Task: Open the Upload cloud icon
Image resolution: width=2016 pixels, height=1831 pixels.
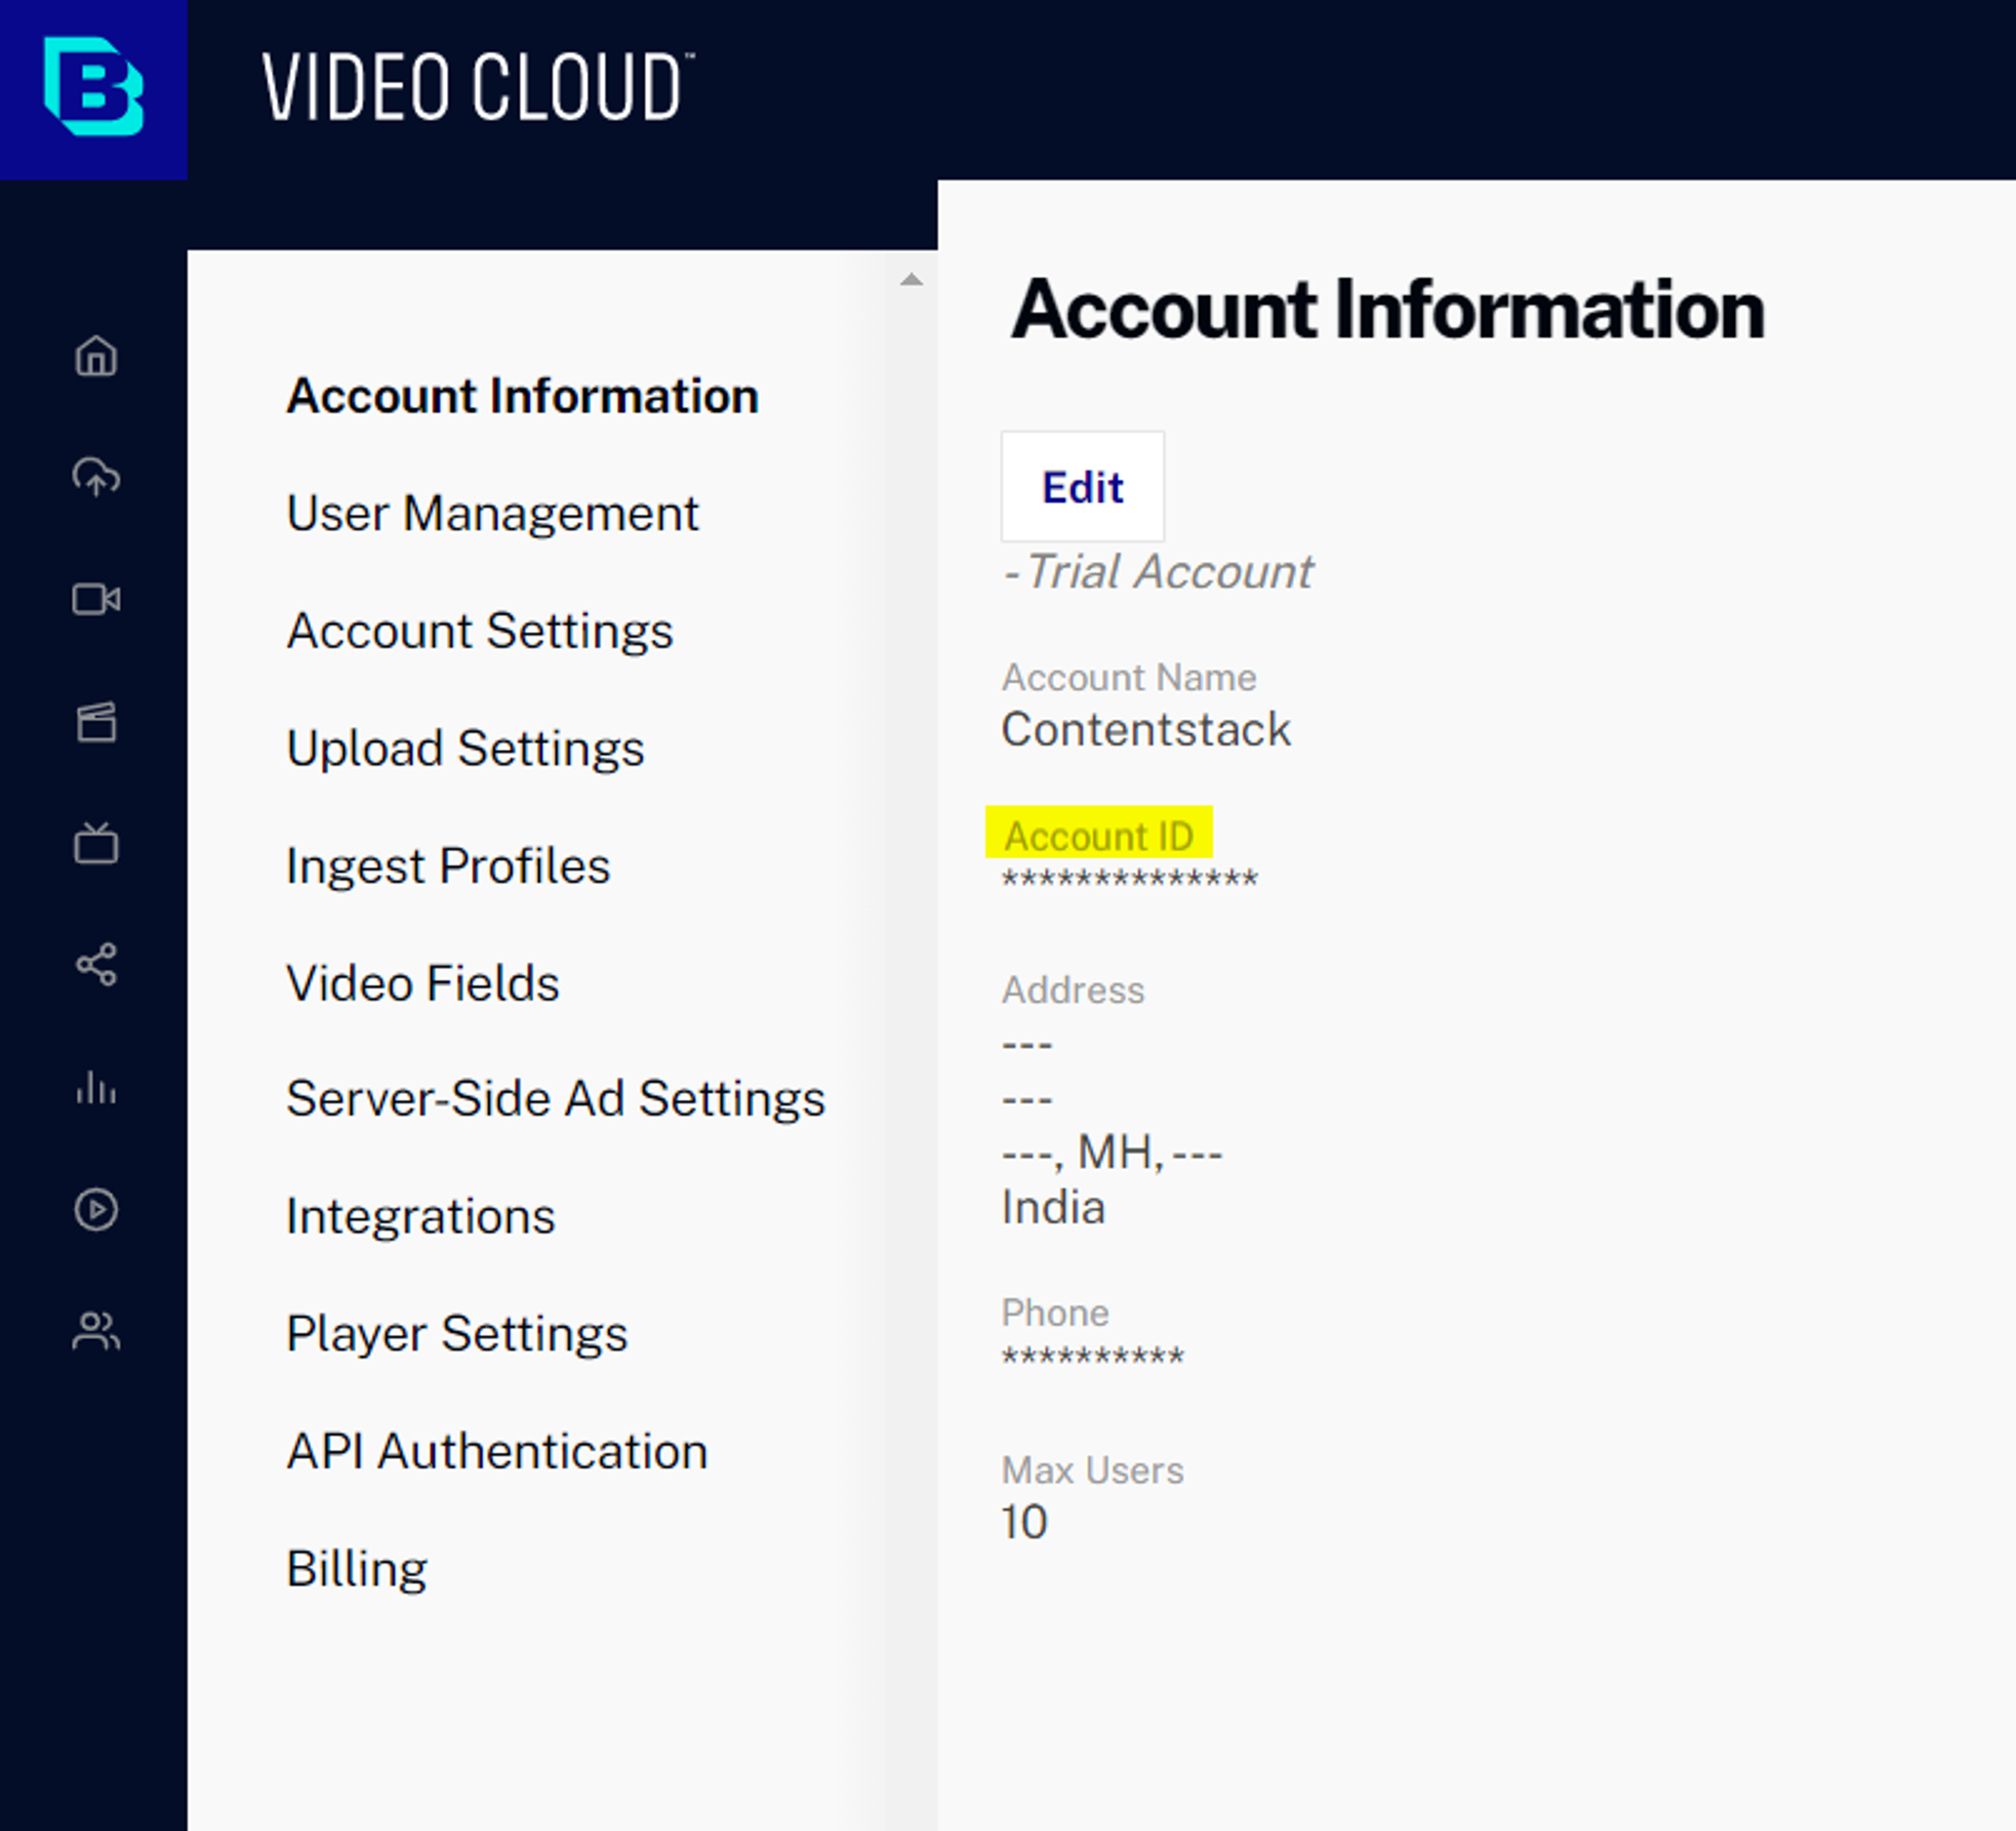Action: (96, 477)
